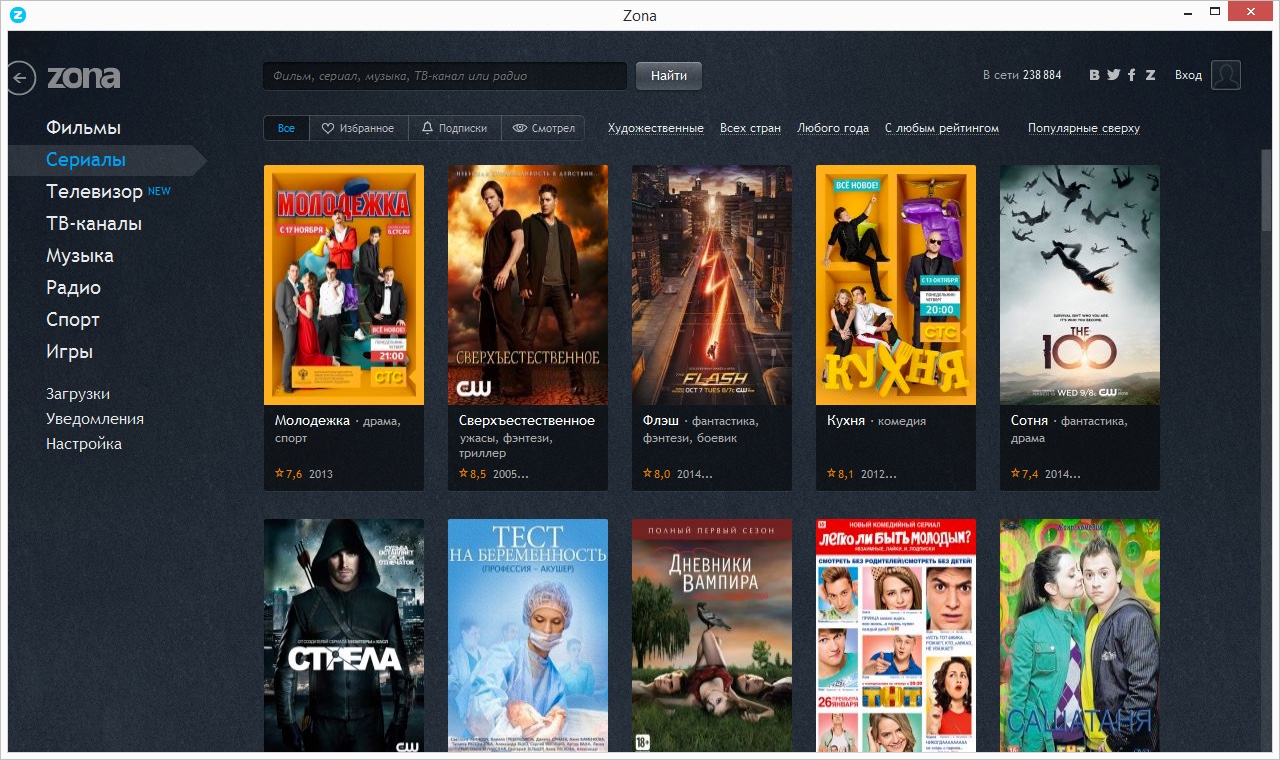Open Загрузки downloads page
1280x760 pixels.
[x=78, y=394]
